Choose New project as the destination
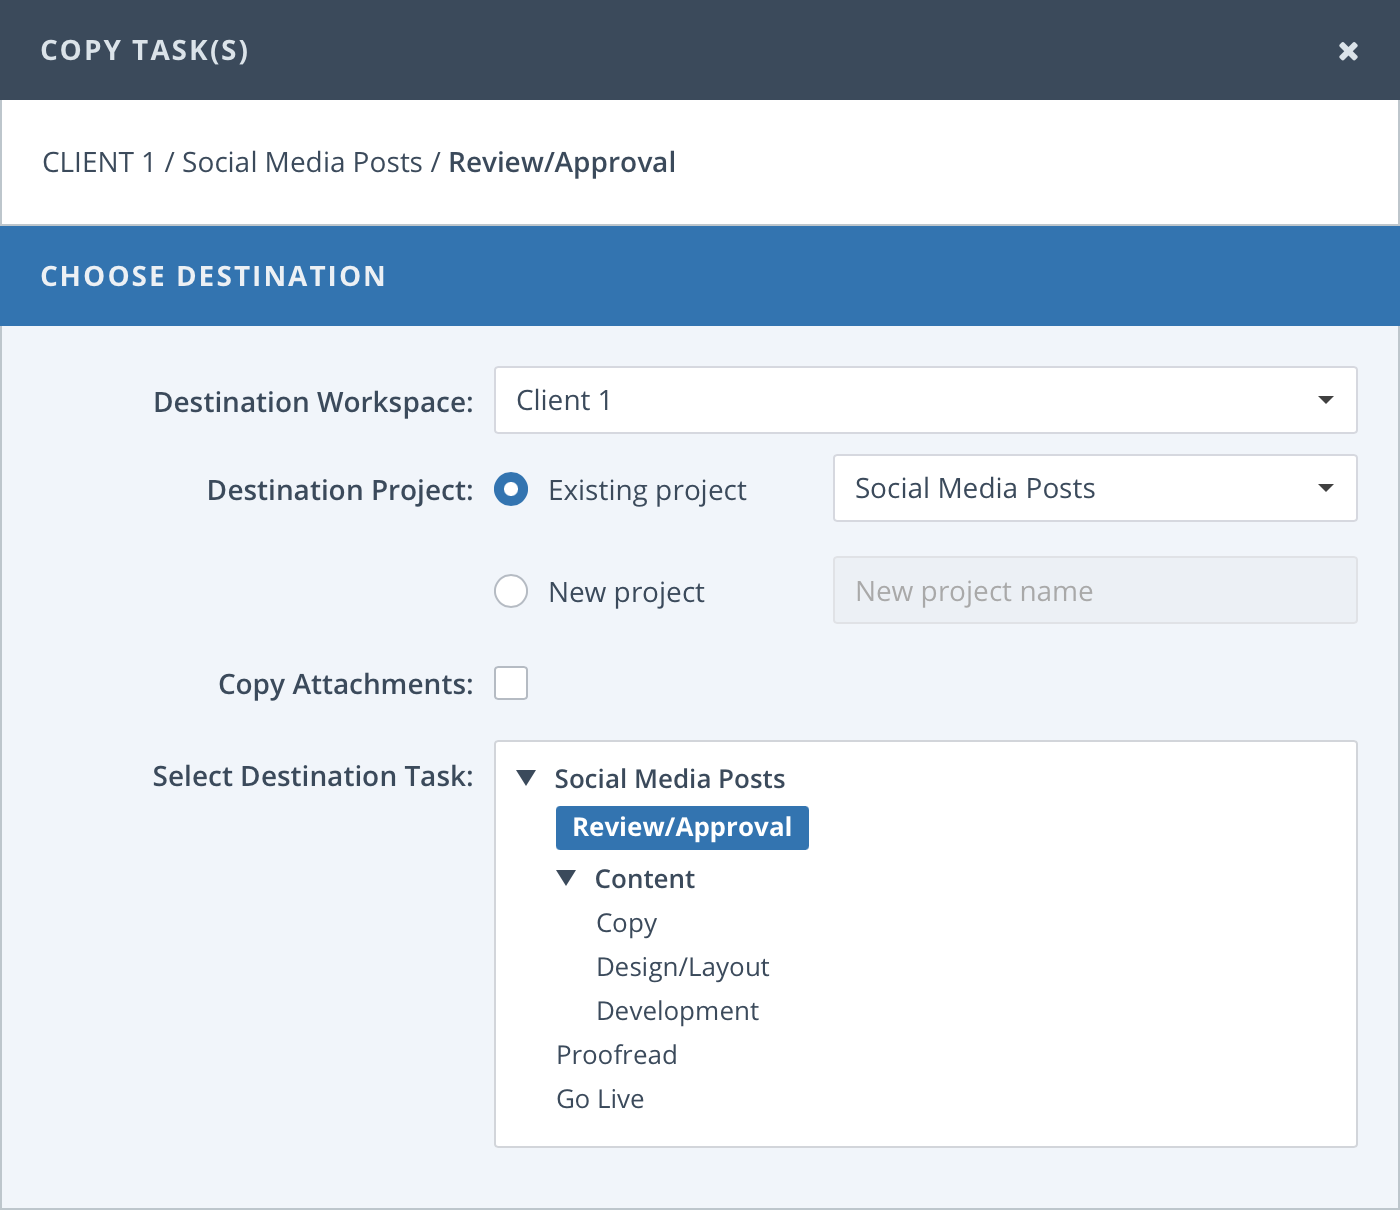This screenshot has width=1400, height=1210. [511, 591]
